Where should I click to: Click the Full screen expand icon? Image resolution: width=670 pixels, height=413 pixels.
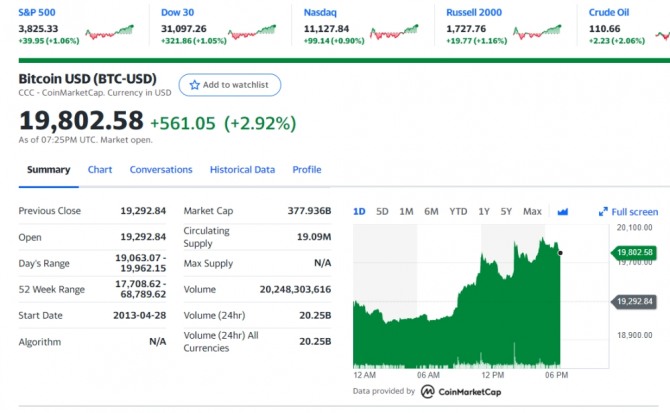[603, 212]
